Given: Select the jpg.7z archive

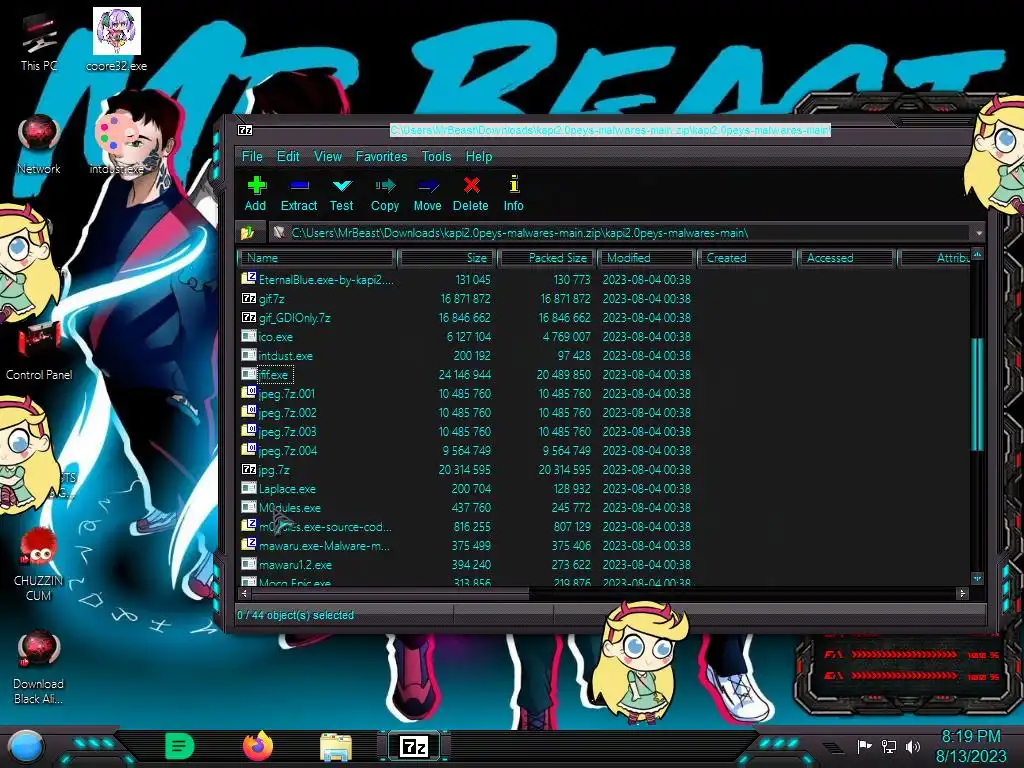Looking at the screenshot, I should (x=466, y=469).
